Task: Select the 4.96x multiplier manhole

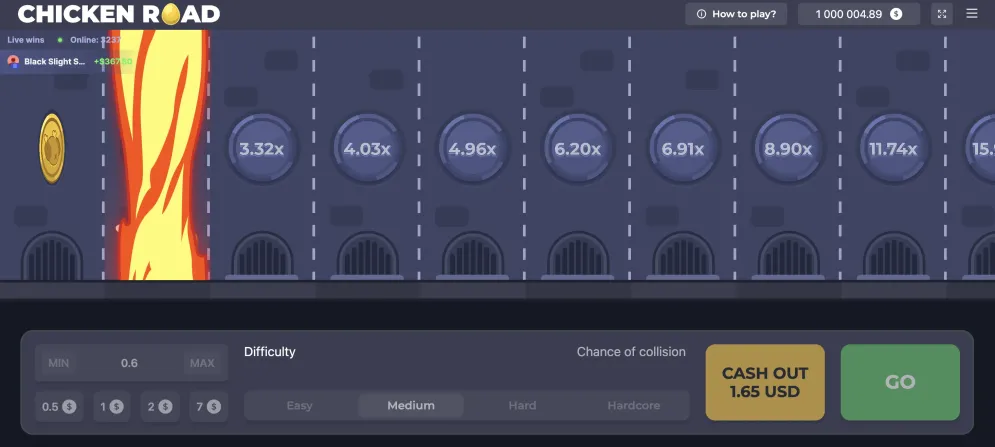Action: click(x=472, y=149)
